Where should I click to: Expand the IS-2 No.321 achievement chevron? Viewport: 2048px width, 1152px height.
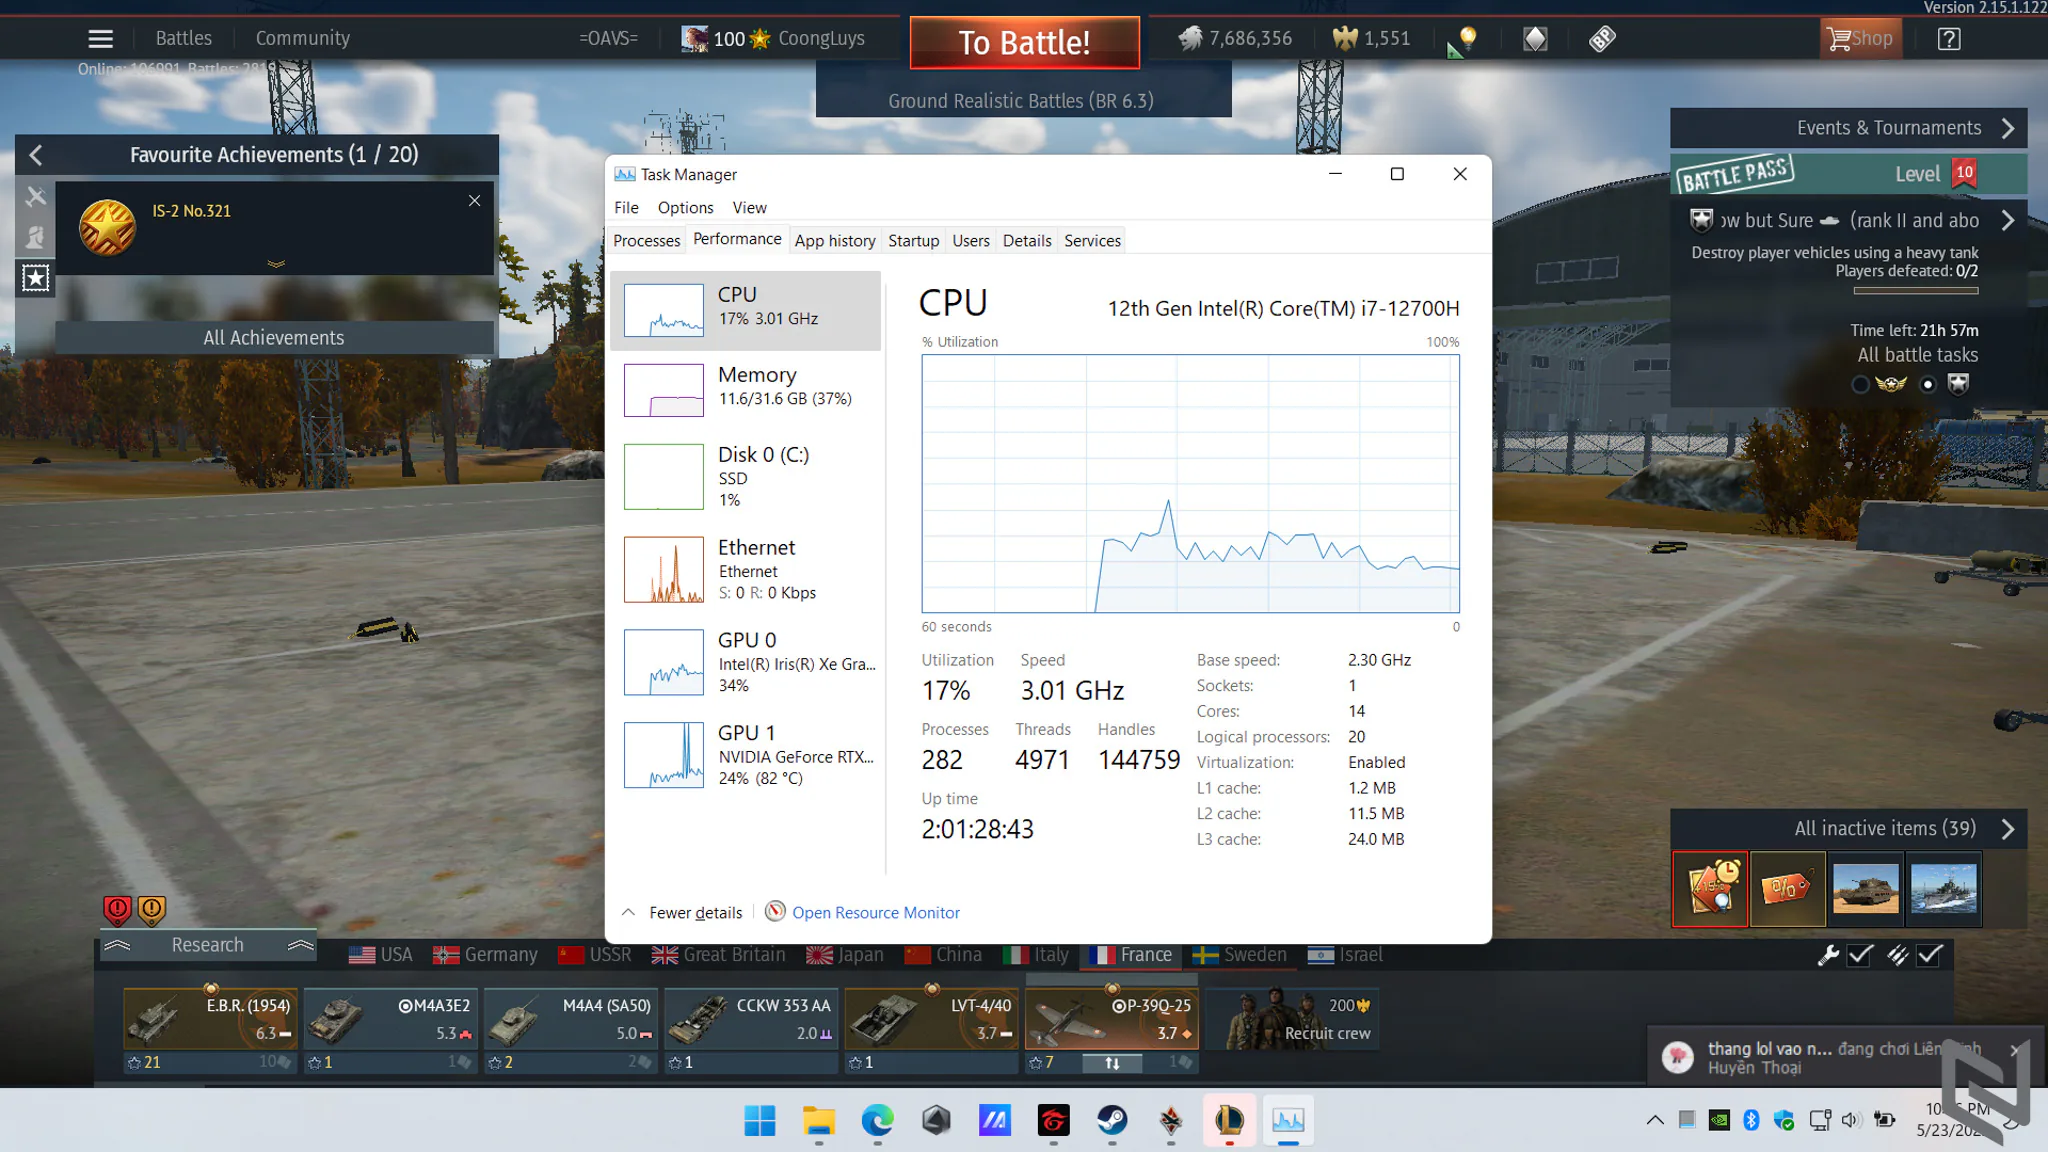[x=275, y=264]
